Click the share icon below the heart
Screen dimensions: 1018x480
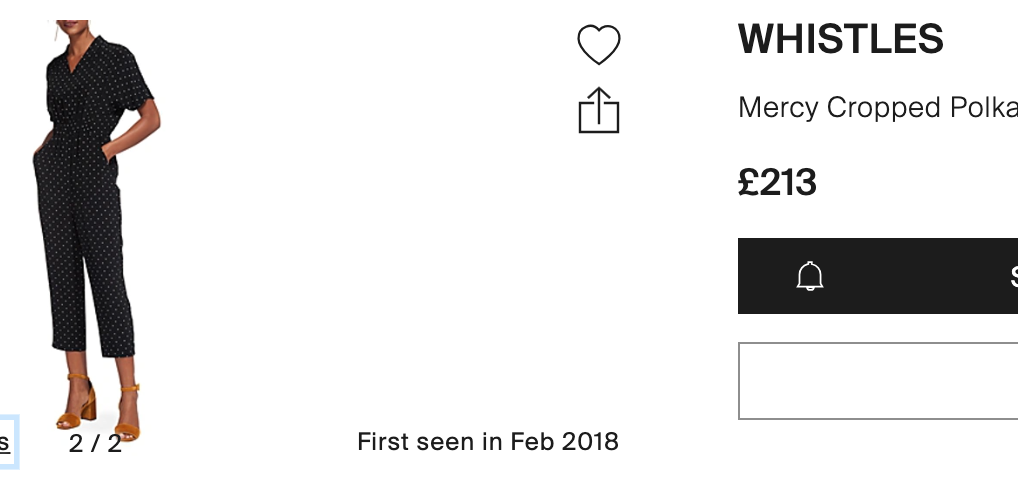(x=599, y=110)
